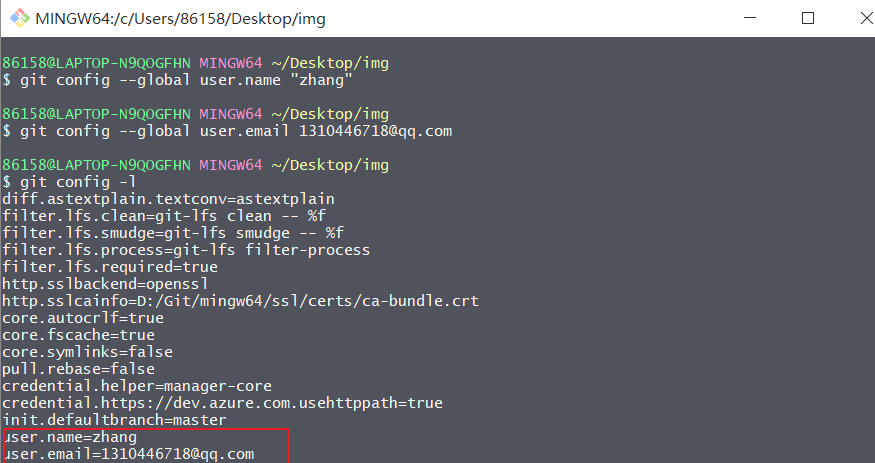Click the filter.lfs.clean output line
875x463 pixels.
(164, 216)
